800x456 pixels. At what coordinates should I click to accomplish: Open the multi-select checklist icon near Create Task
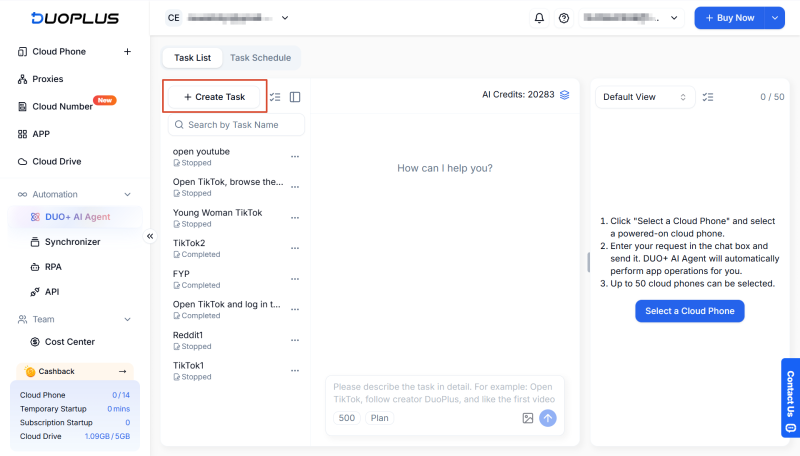coord(275,97)
